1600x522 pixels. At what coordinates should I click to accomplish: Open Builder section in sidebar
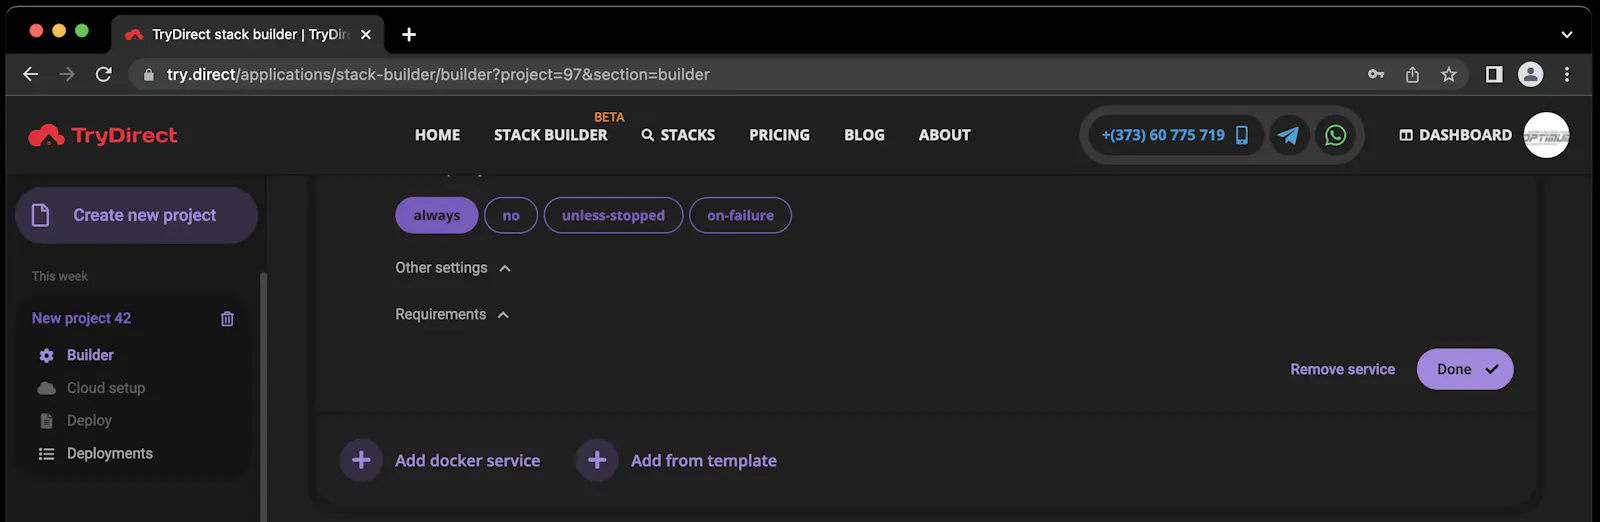coord(90,355)
